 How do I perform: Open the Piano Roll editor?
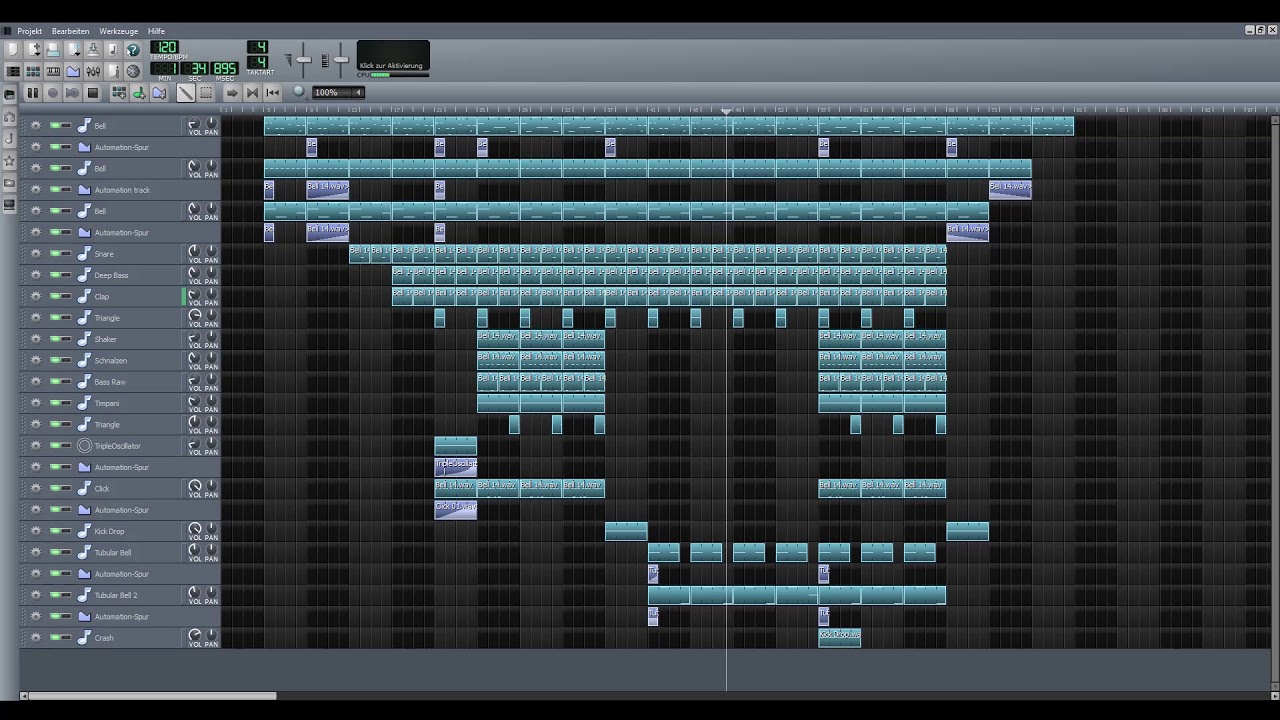click(53, 71)
